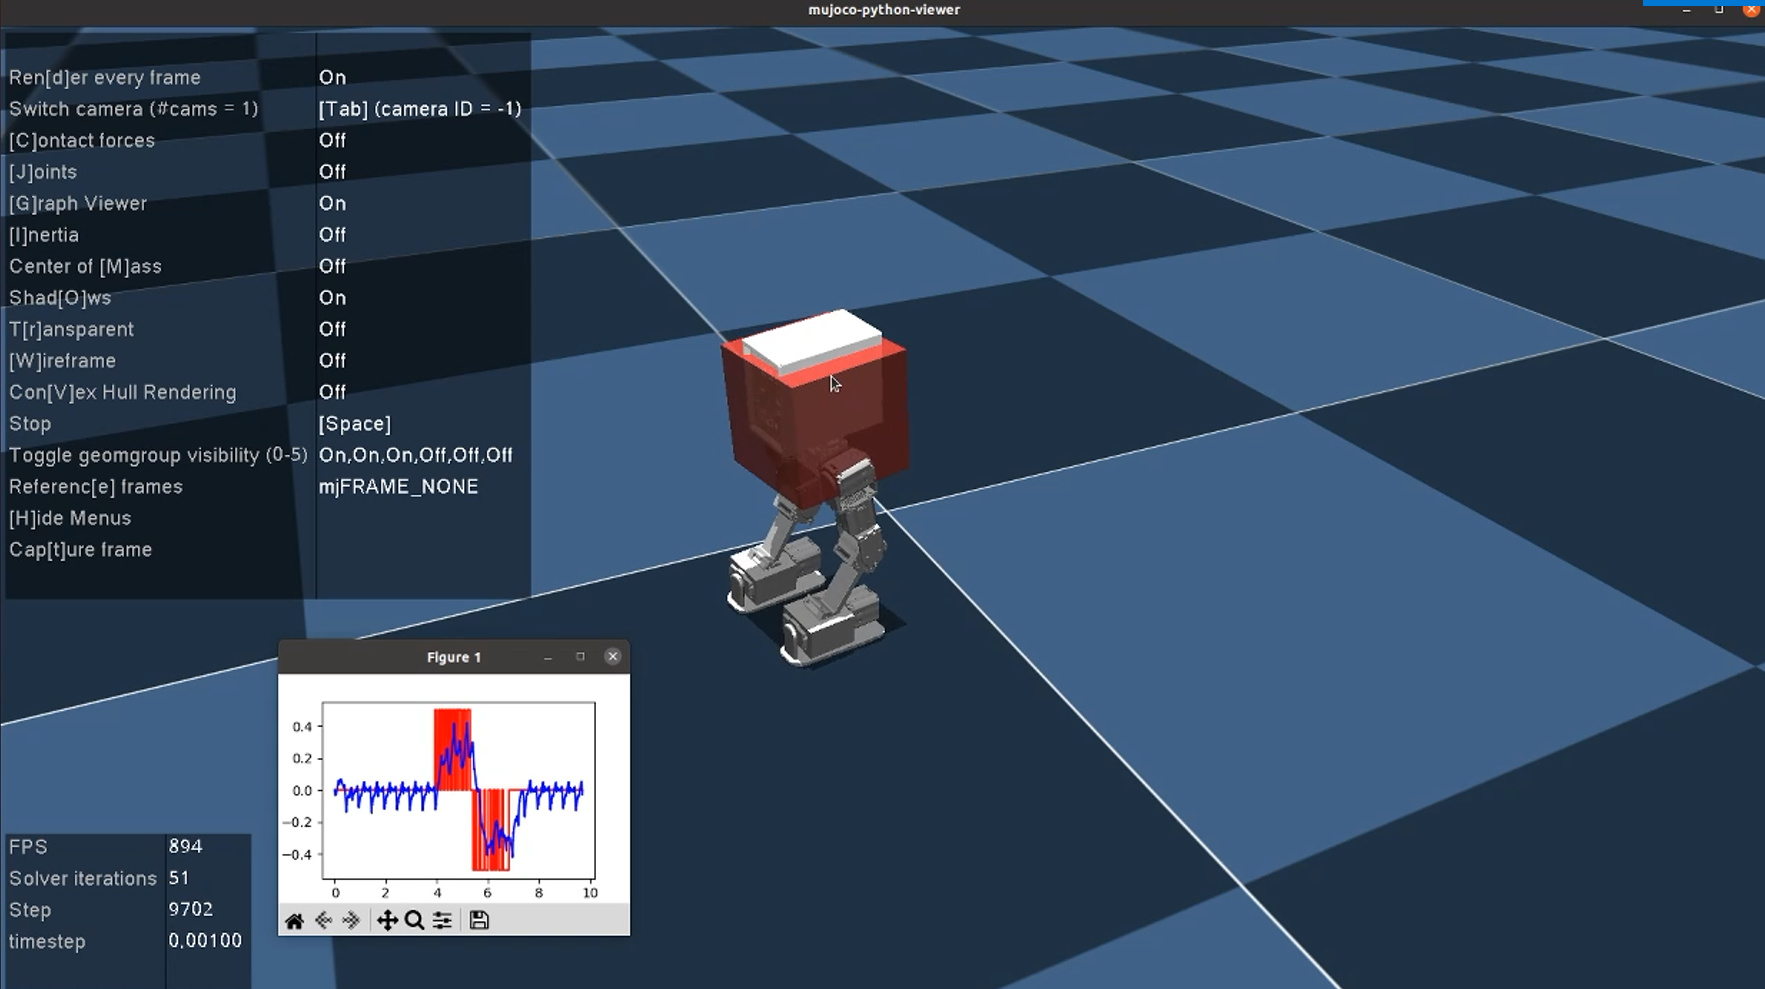Click the '[H]ide Menus' label
Screen dimensions: 1765x989
click(70, 518)
